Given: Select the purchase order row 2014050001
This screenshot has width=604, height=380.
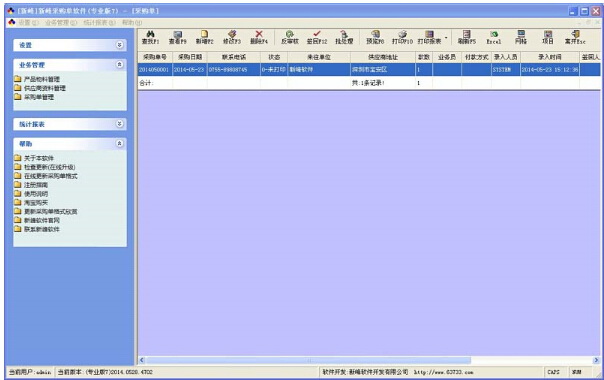Looking at the screenshot, I should tap(369, 70).
